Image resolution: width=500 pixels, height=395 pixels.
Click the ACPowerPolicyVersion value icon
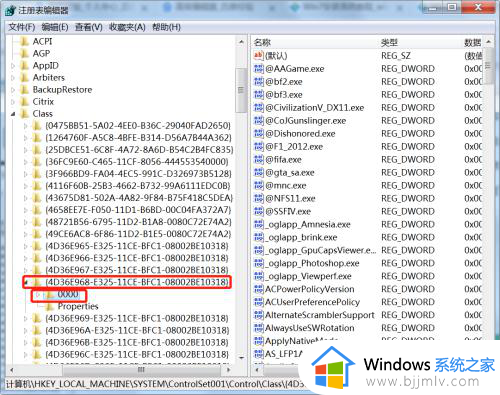259,289
